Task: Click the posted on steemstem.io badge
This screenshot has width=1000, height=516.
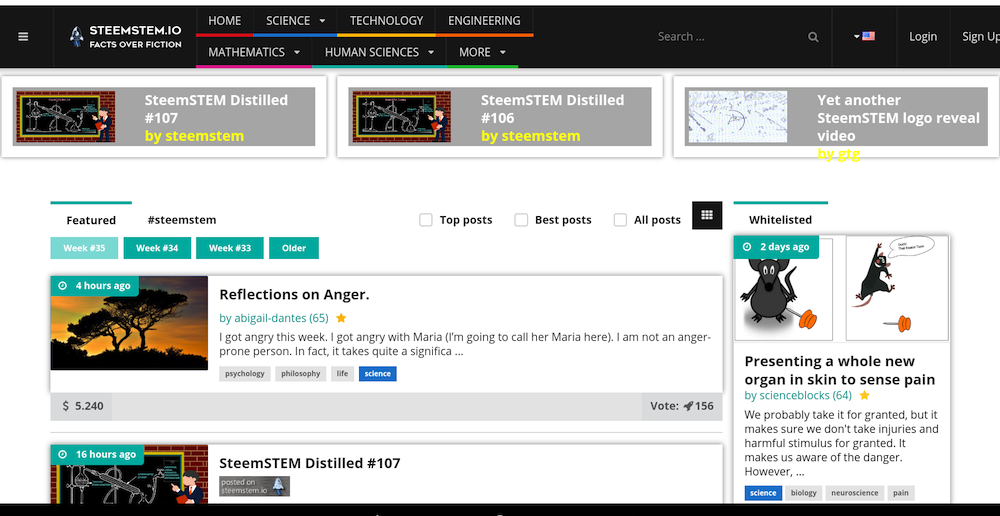Action: pos(254,486)
